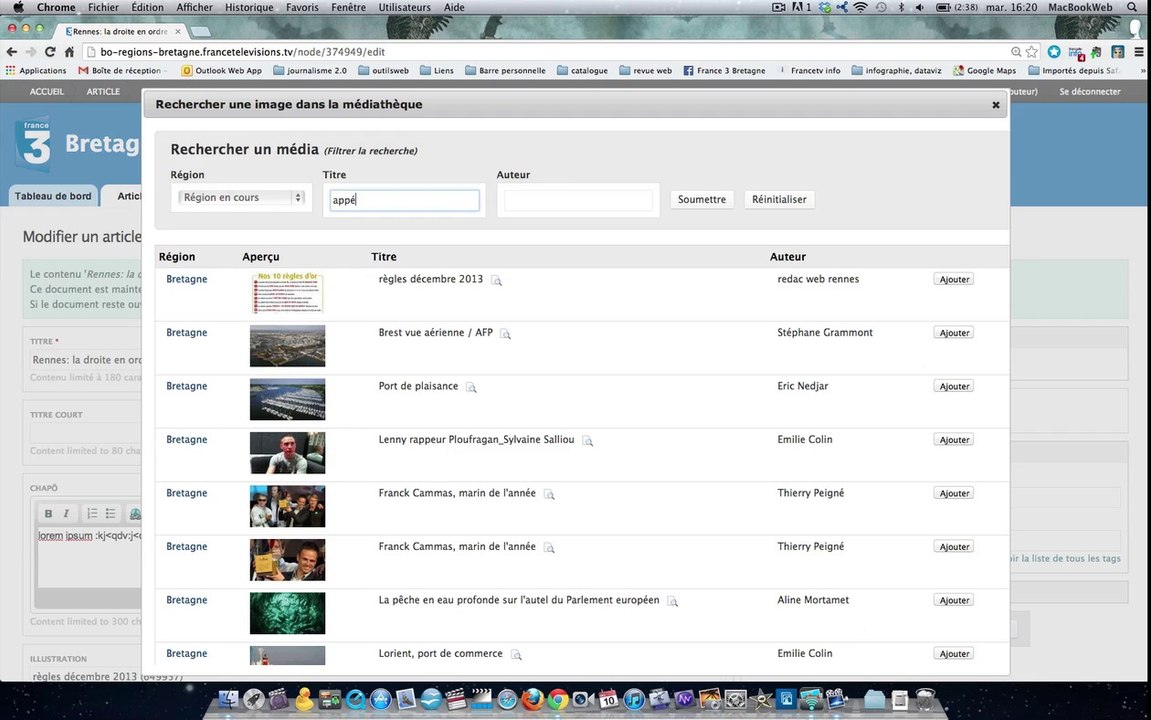
Task: Click the 'Aperçu' column header
Action: click(x=261, y=257)
